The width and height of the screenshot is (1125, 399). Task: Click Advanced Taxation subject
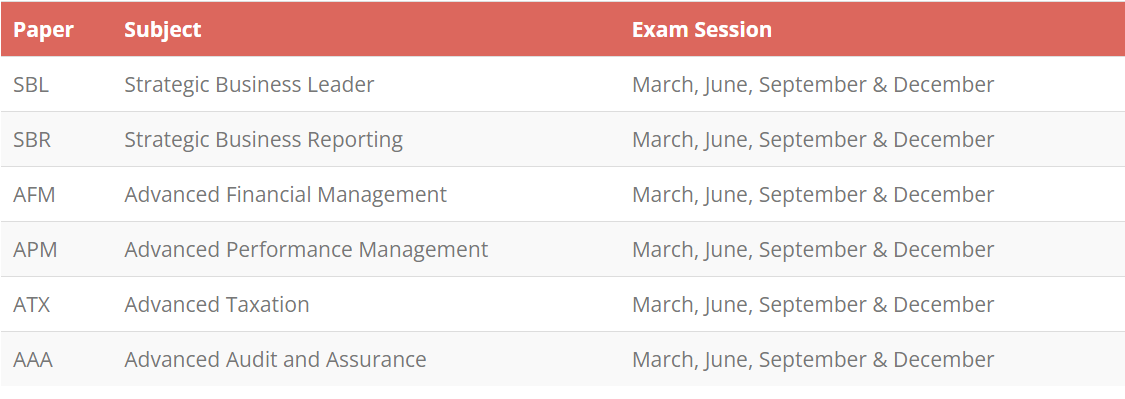[x=217, y=304]
